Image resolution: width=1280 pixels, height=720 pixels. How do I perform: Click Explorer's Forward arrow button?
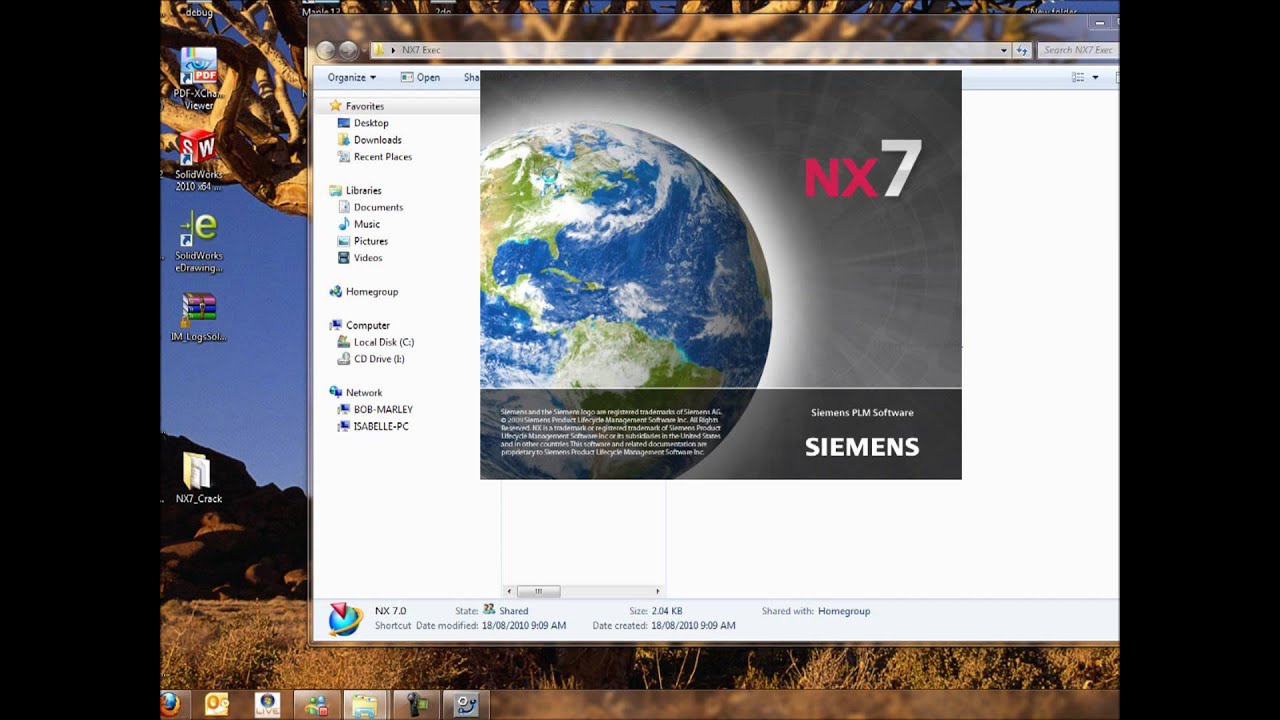pos(348,50)
